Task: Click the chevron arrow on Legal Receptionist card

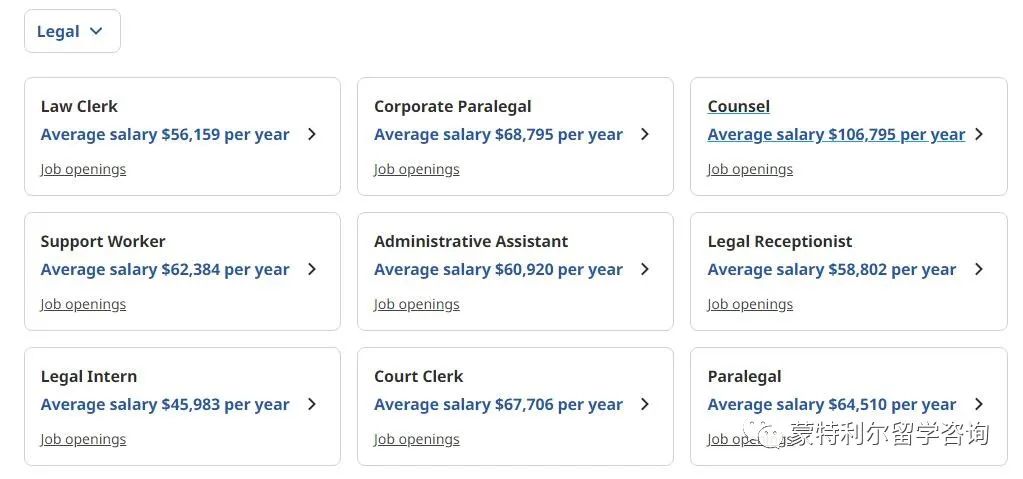Action: click(x=979, y=270)
